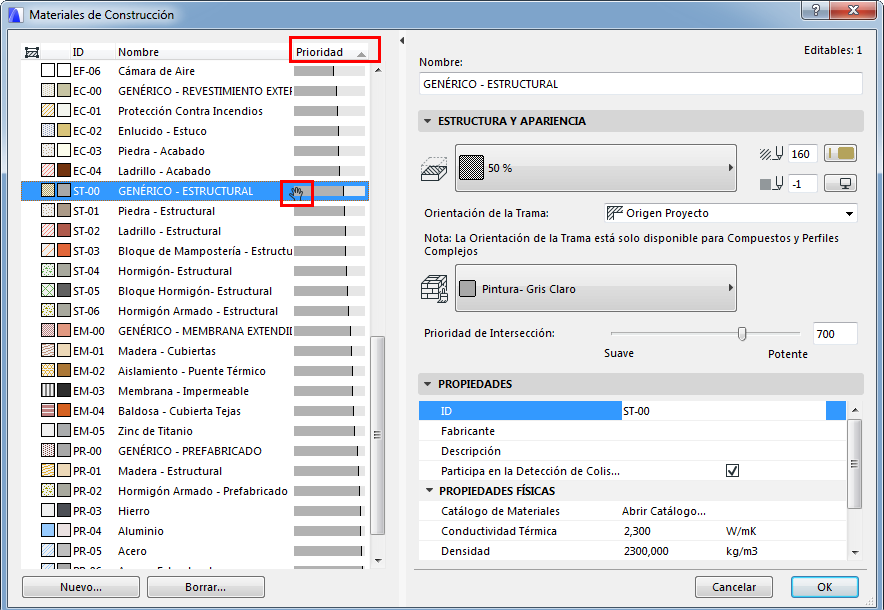Click the Nombre text field

coord(640,83)
